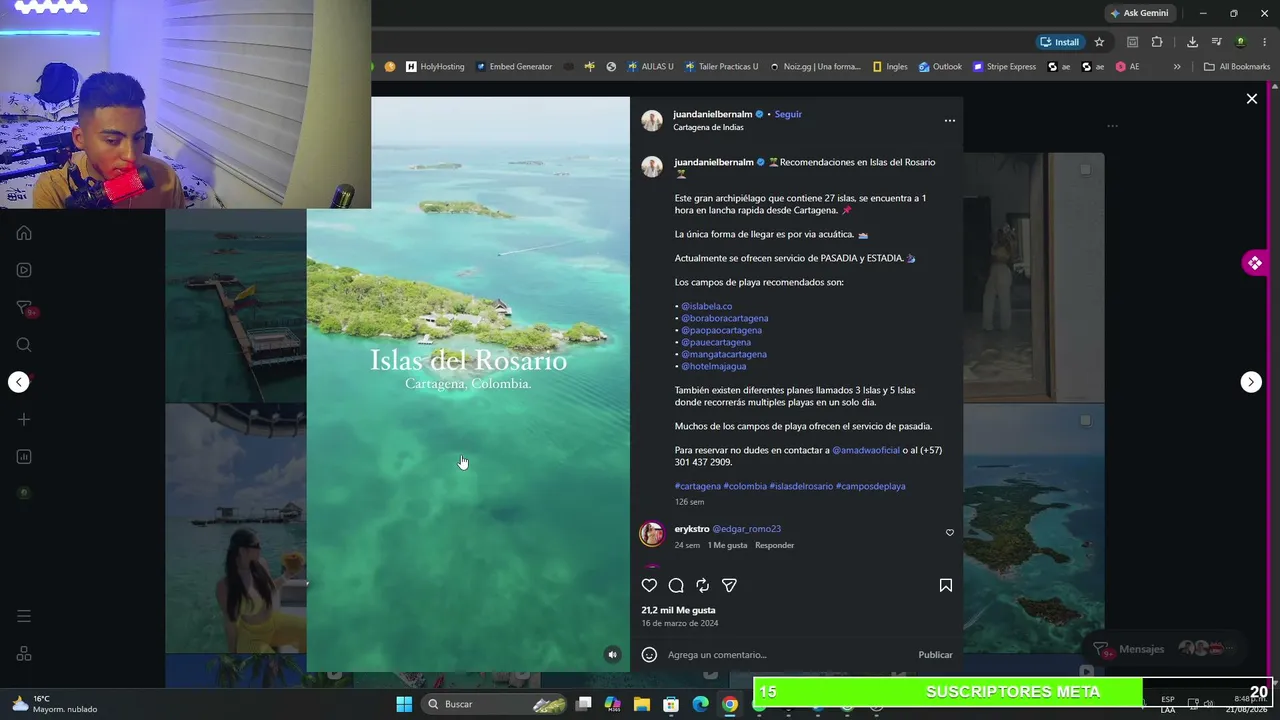Open the Embed Generator bookmark
1280x720 pixels.
tap(514, 67)
